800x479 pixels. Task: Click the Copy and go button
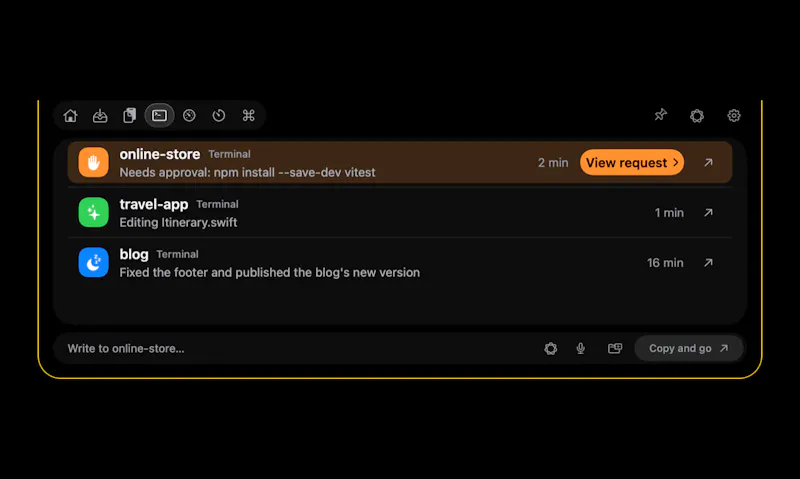point(688,348)
